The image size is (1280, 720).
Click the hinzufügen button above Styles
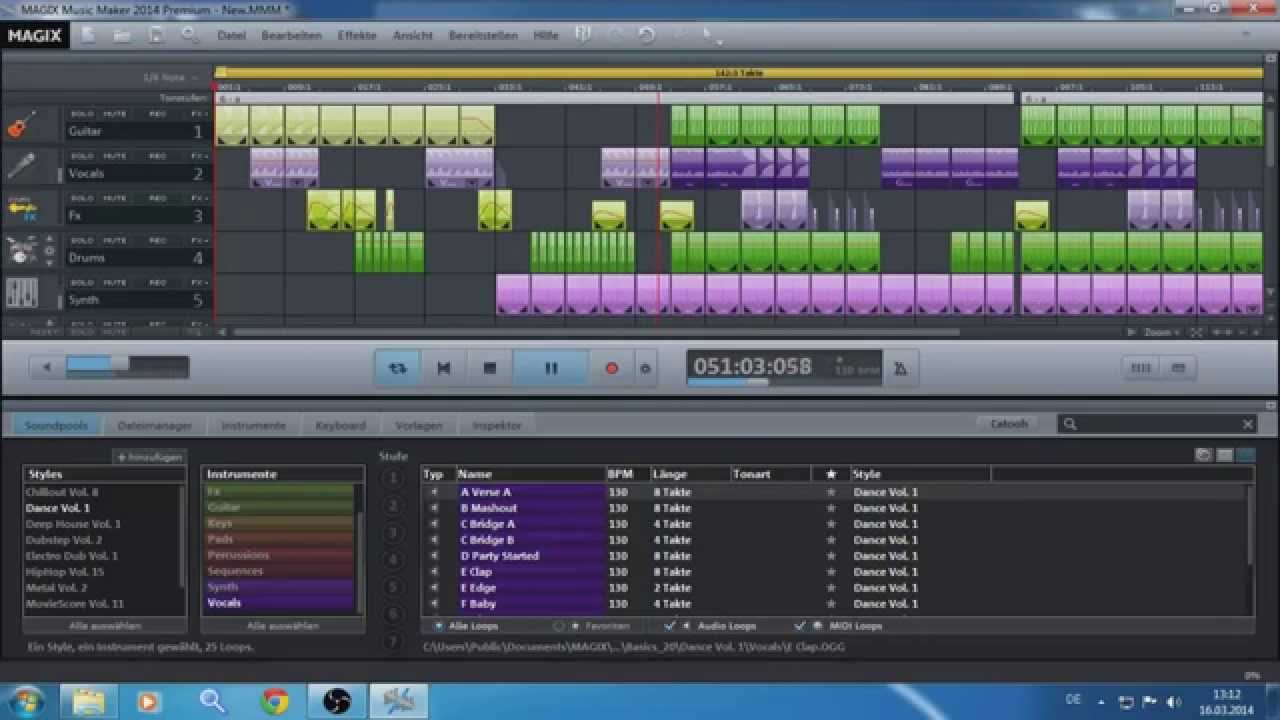click(150, 457)
